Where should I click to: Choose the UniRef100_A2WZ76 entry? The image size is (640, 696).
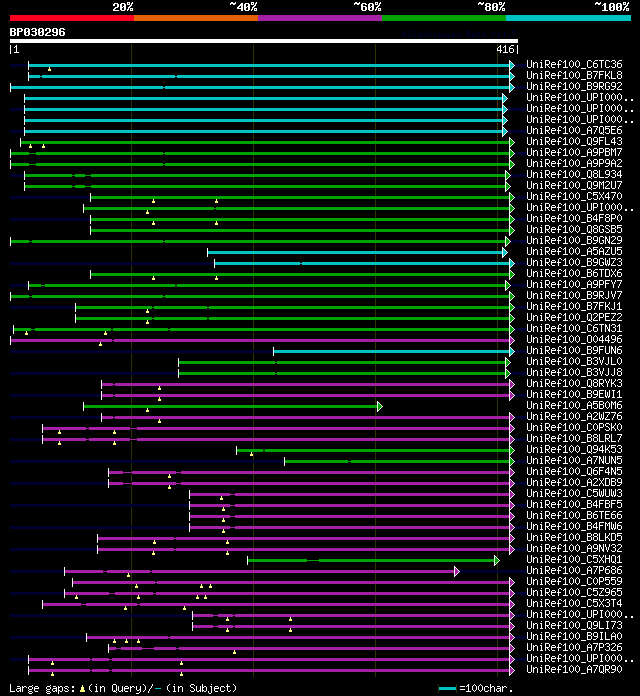tap(574, 416)
